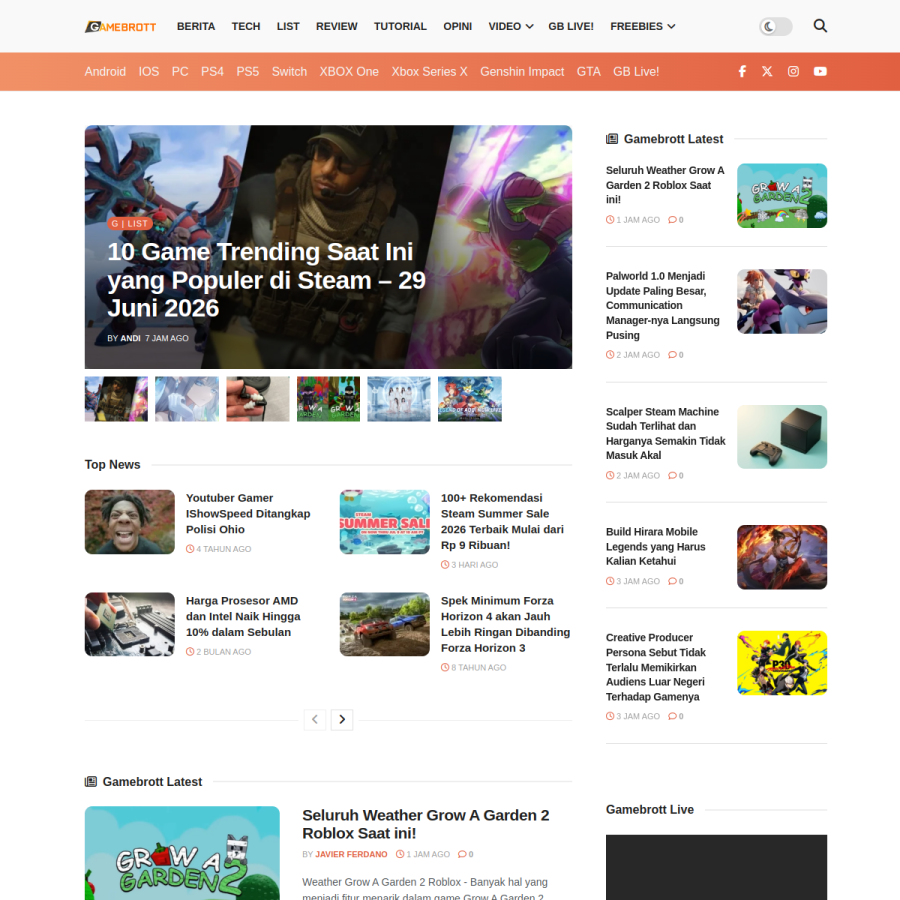This screenshot has height=900, width=900.
Task: Select Android category link
Action: tap(105, 72)
